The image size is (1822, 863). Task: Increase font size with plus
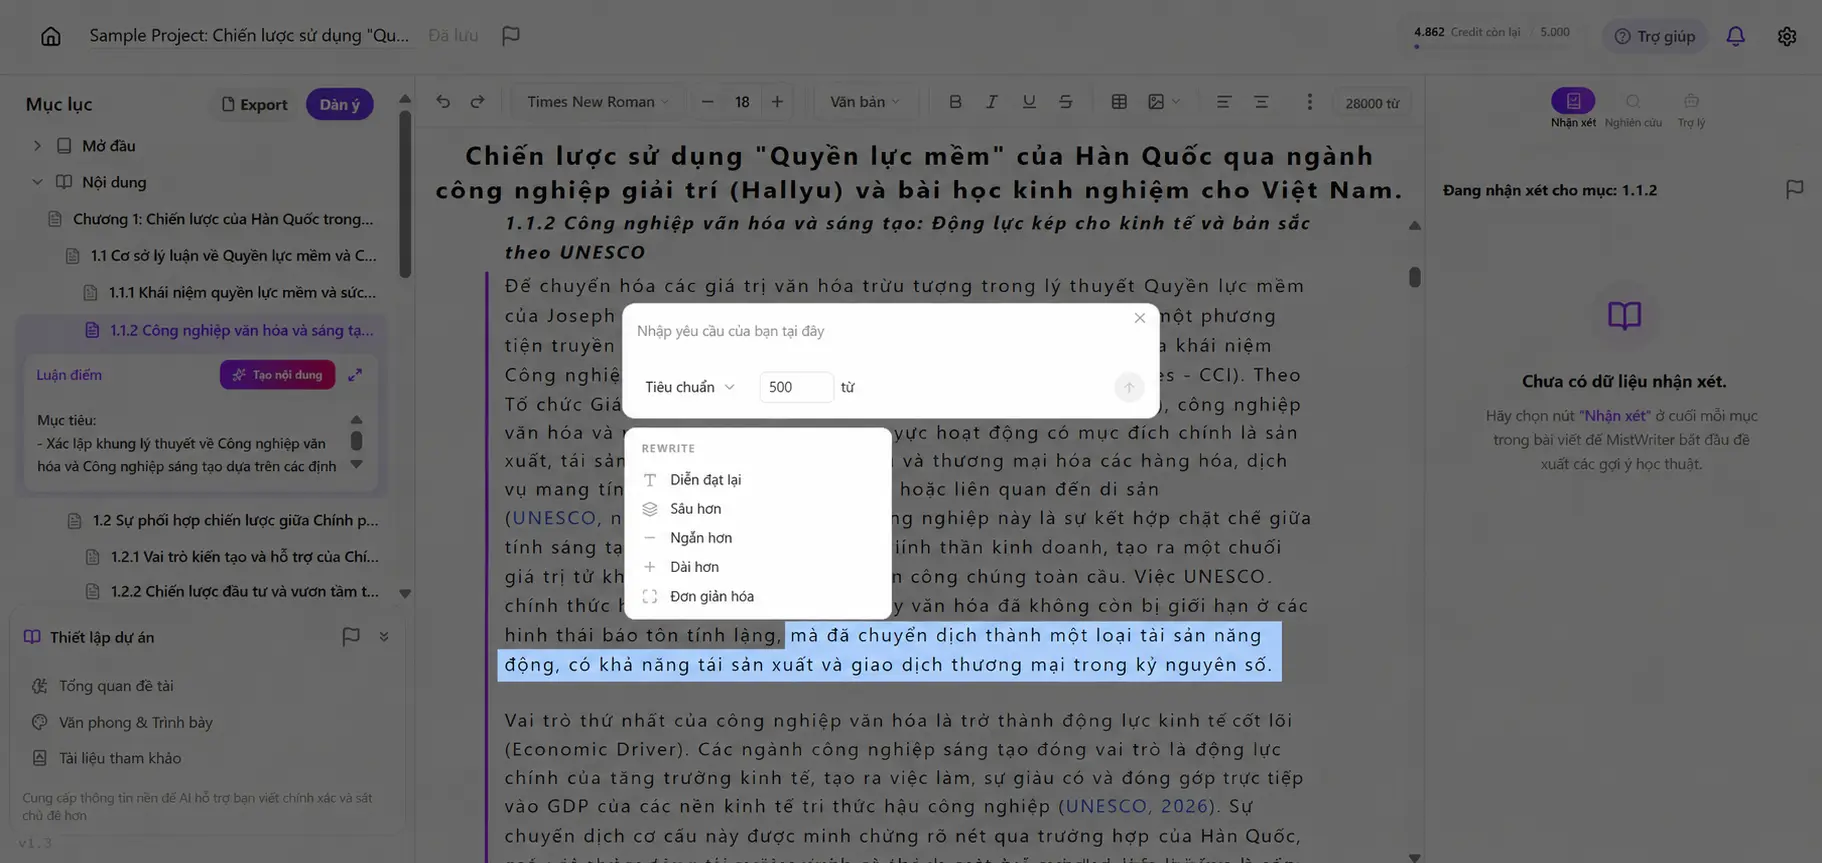click(x=777, y=102)
